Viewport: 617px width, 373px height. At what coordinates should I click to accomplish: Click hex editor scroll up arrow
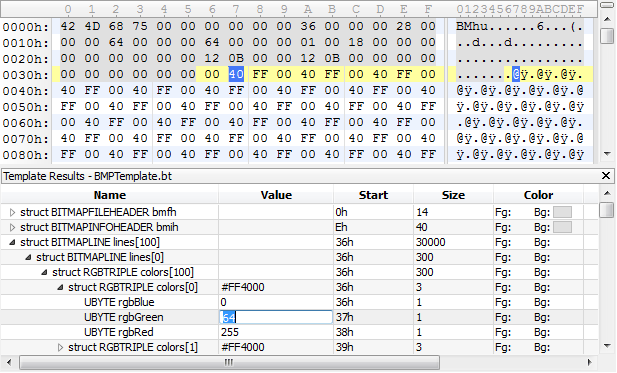coord(608,19)
